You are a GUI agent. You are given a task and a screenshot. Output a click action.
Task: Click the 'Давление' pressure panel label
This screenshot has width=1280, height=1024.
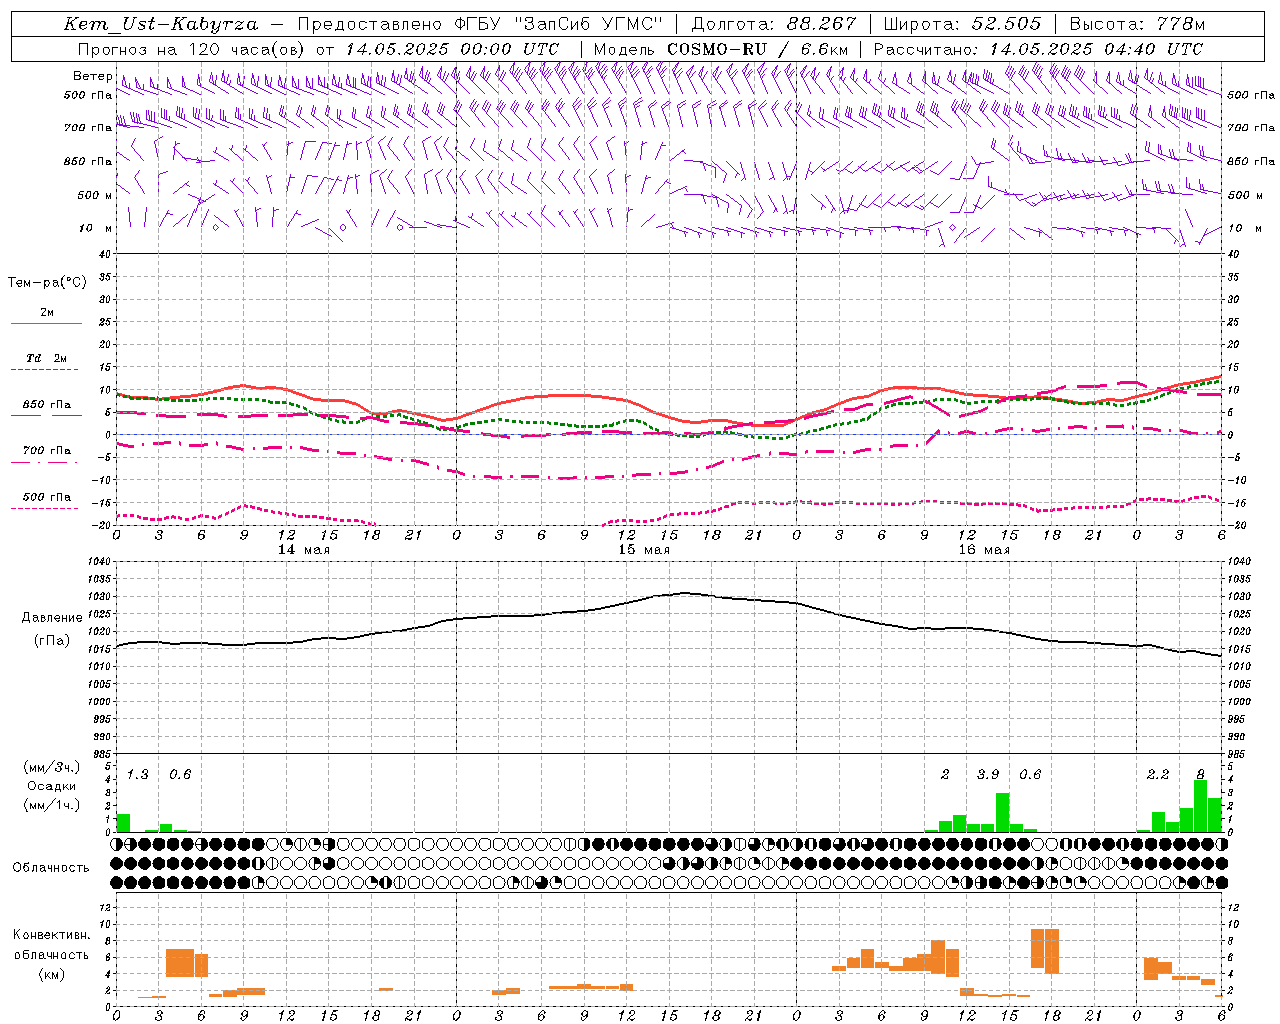click(x=52, y=618)
